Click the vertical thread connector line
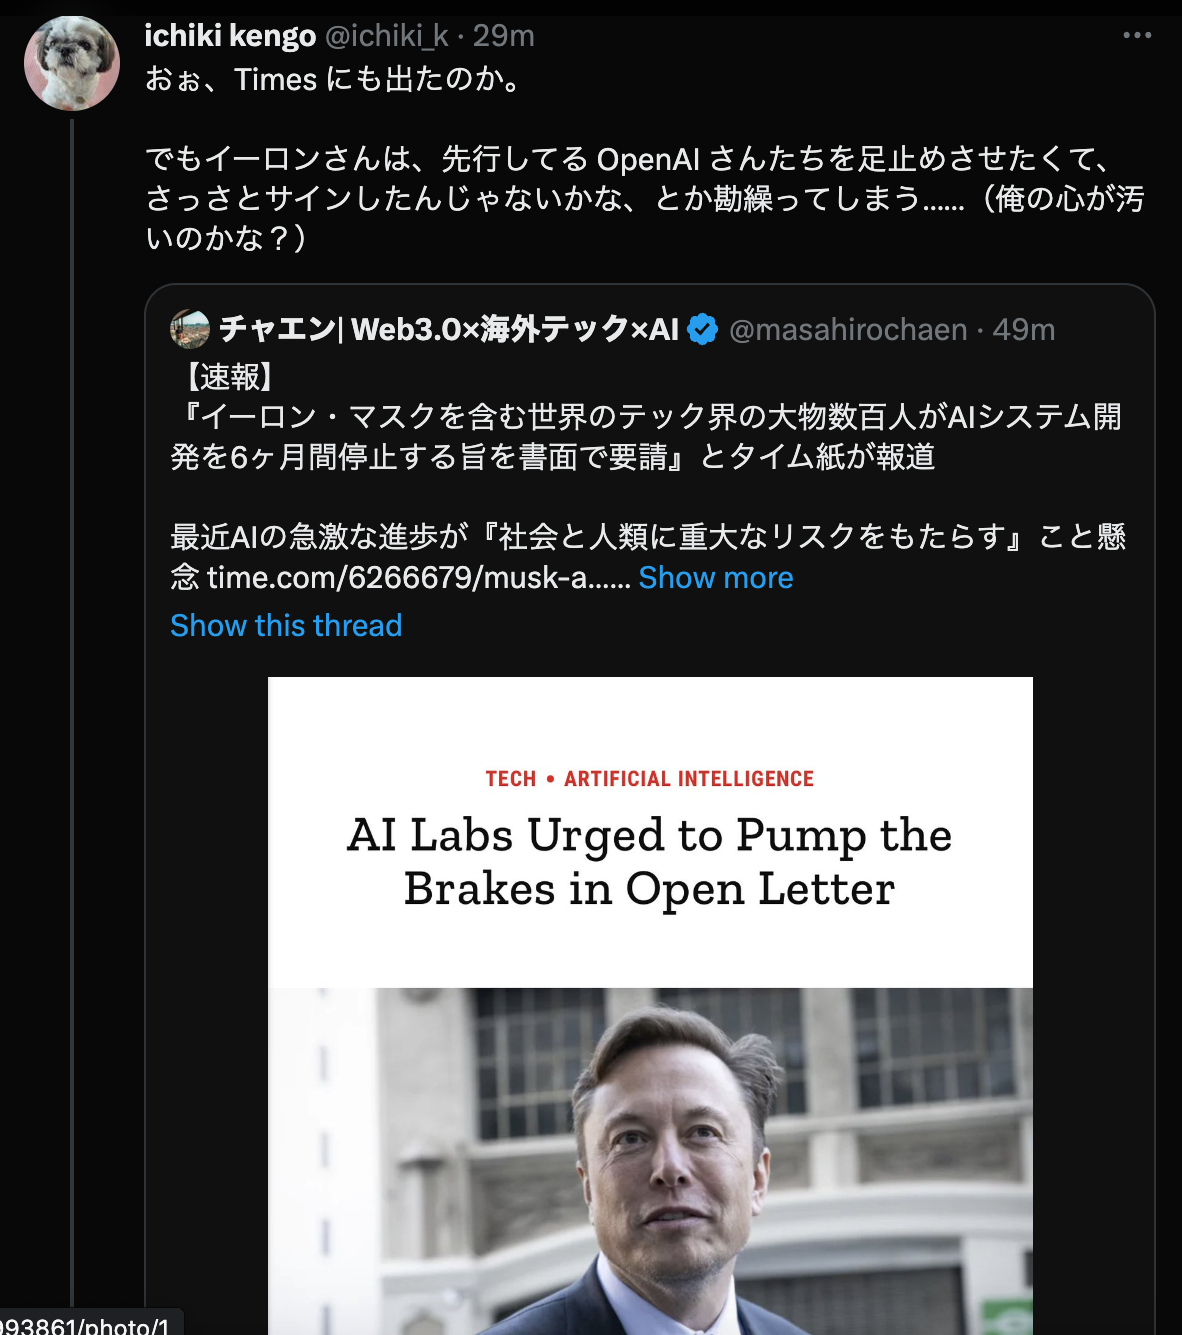 [72, 700]
